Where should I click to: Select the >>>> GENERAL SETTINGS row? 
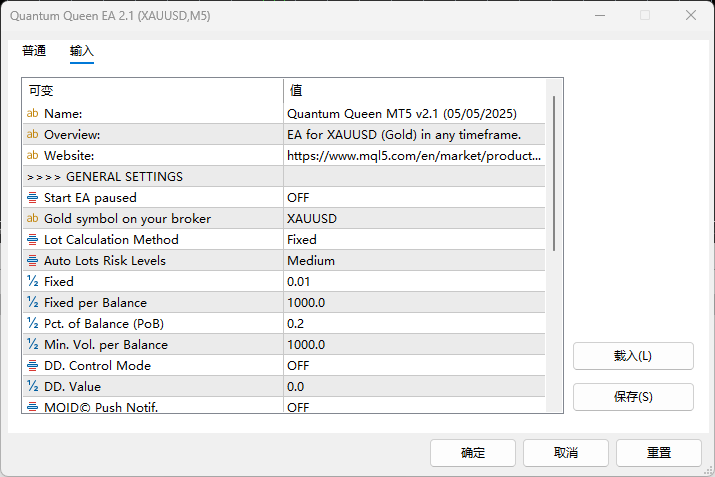pos(284,176)
